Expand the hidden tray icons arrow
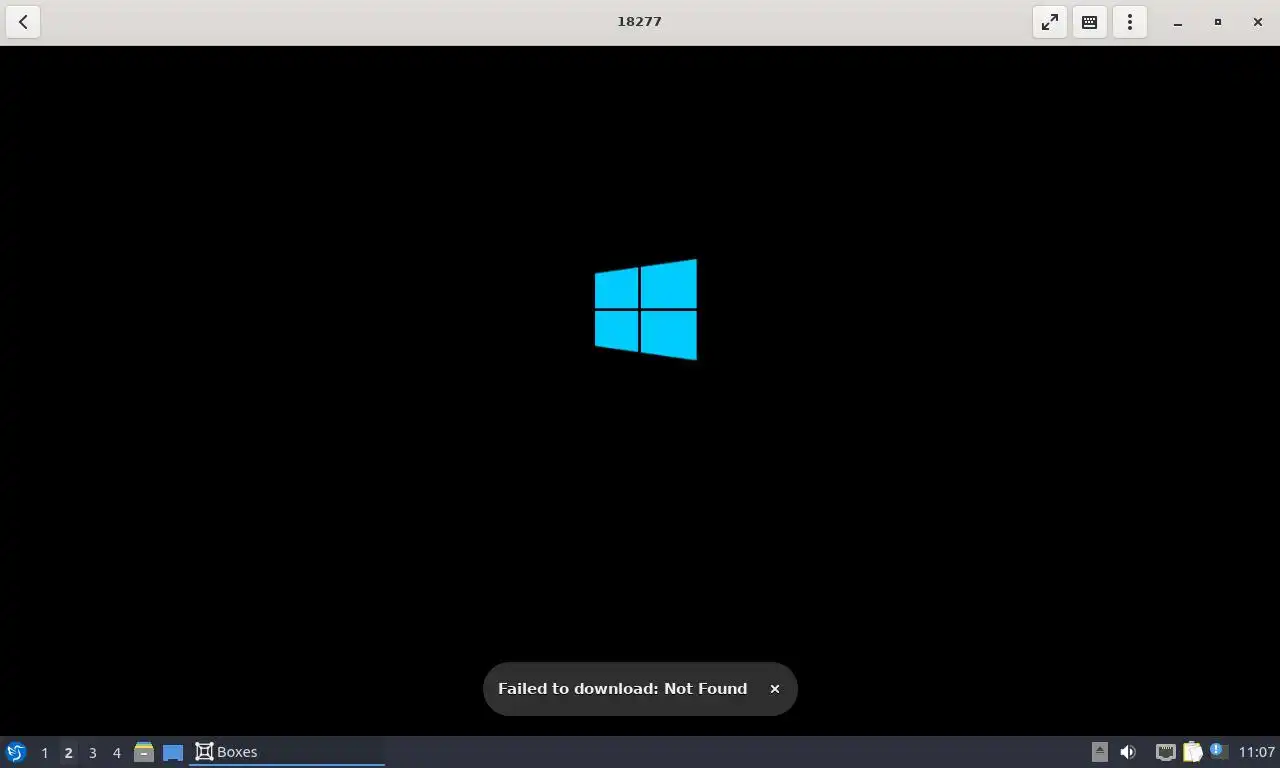The width and height of the screenshot is (1280, 768). point(1099,752)
